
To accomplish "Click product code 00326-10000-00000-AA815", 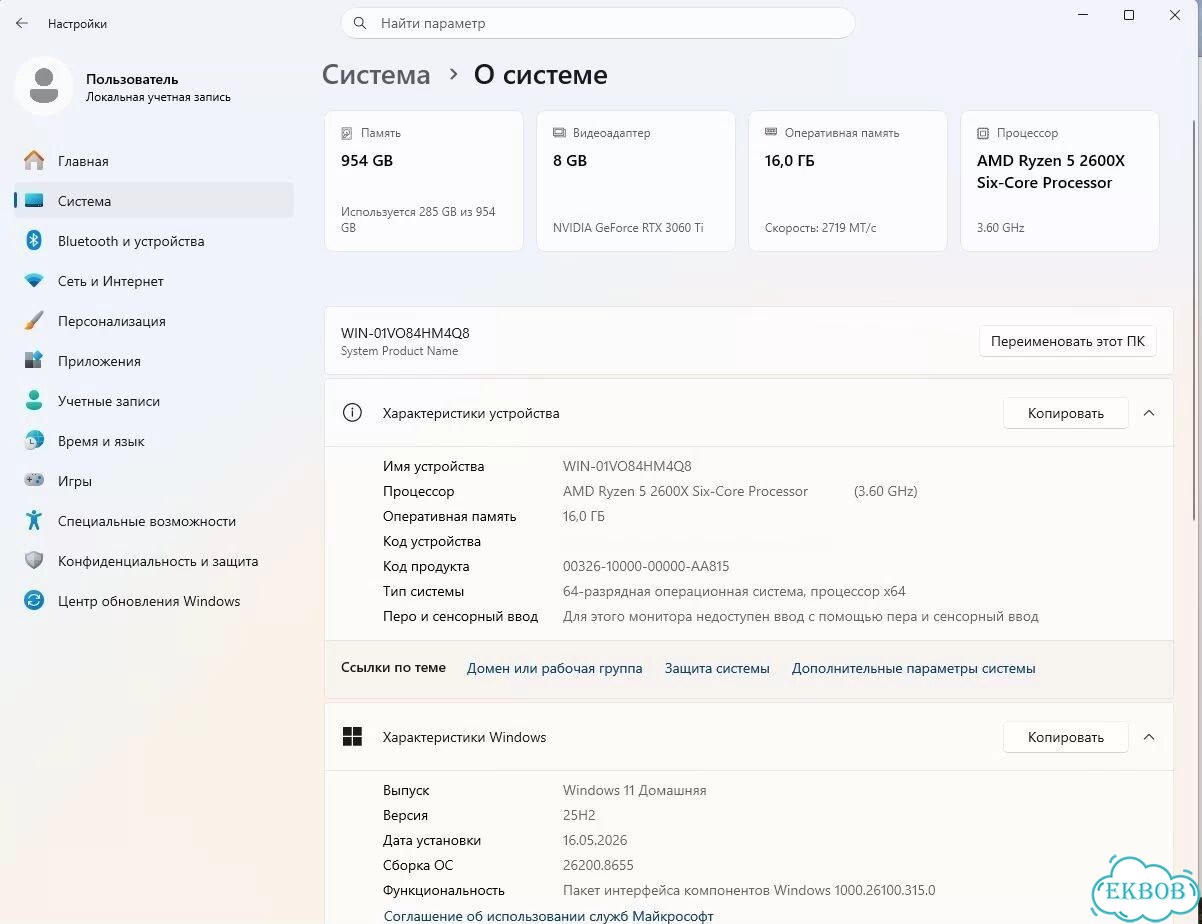I will click(646, 566).
